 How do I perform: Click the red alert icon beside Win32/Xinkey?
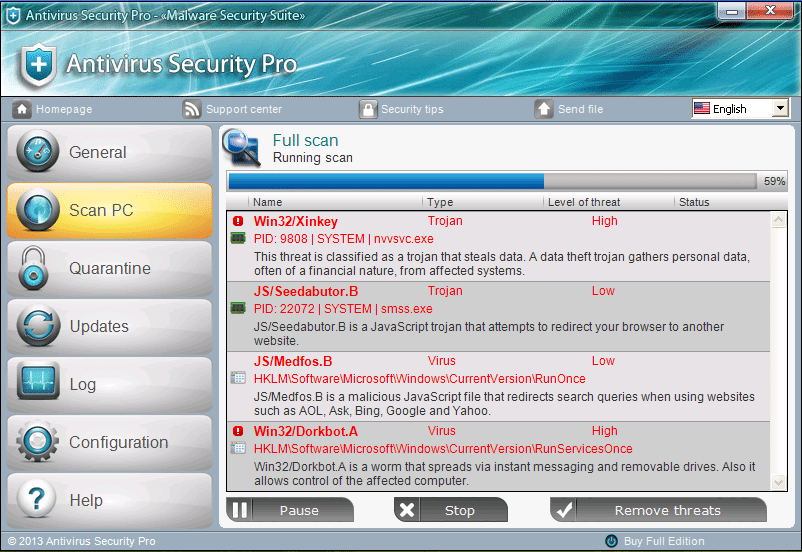click(x=238, y=221)
